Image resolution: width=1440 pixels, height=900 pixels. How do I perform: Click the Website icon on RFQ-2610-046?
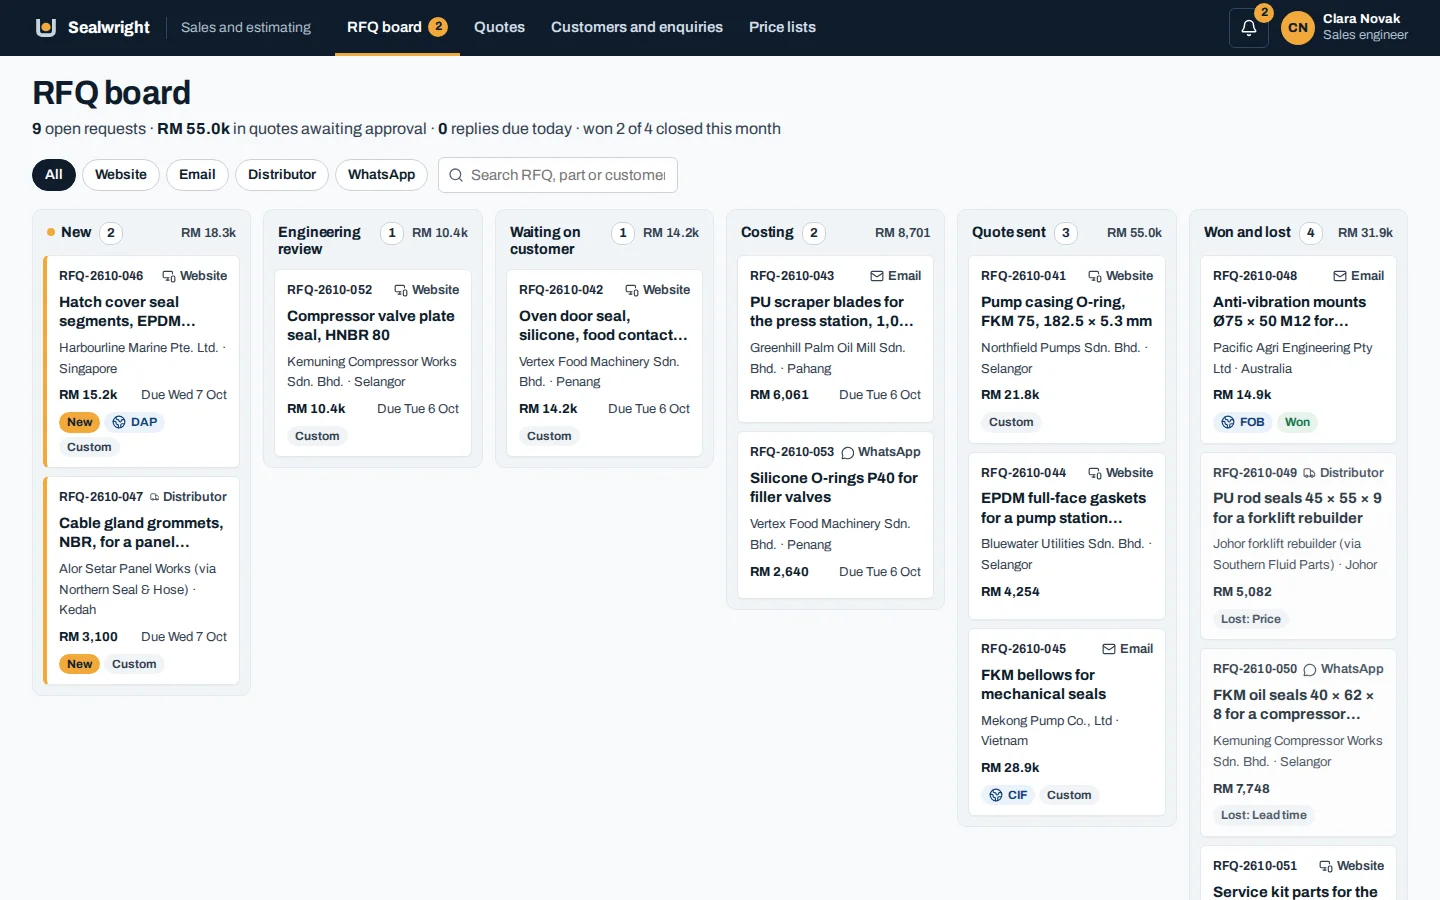pos(169,276)
